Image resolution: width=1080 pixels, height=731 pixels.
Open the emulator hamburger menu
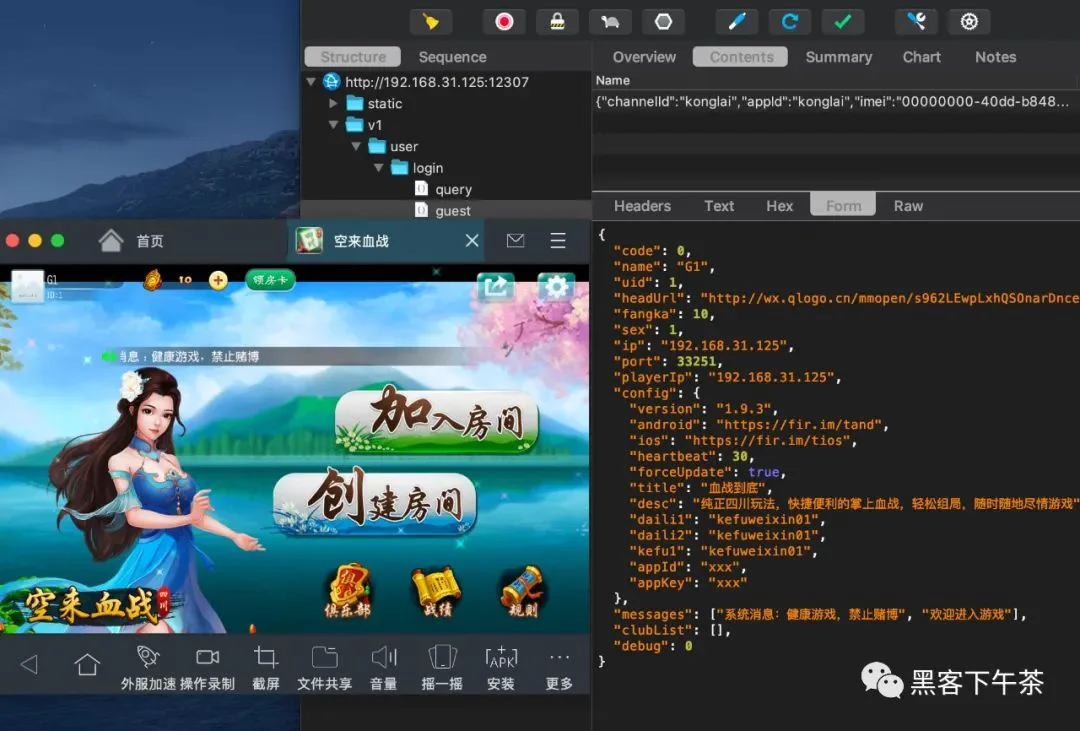pos(558,240)
